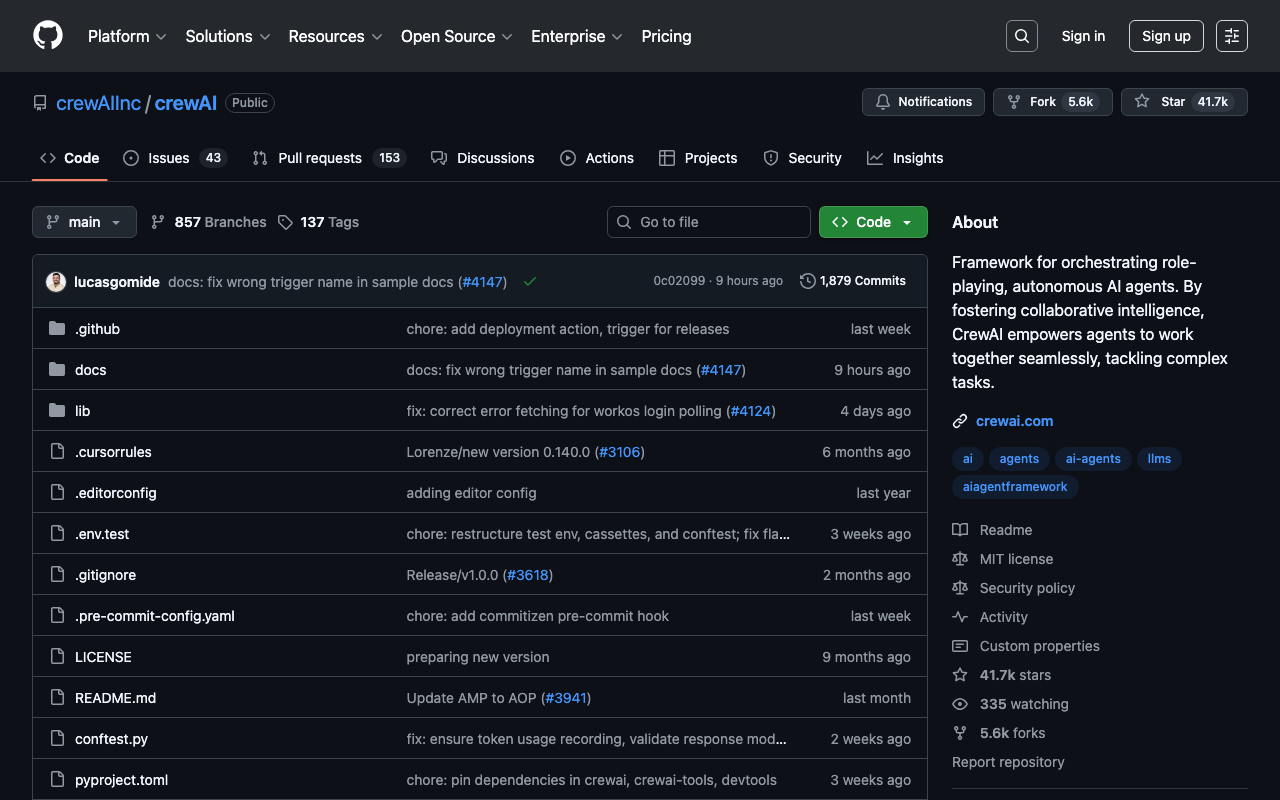Open the green Code dropdown
This screenshot has width=1280, height=800.
click(x=873, y=222)
